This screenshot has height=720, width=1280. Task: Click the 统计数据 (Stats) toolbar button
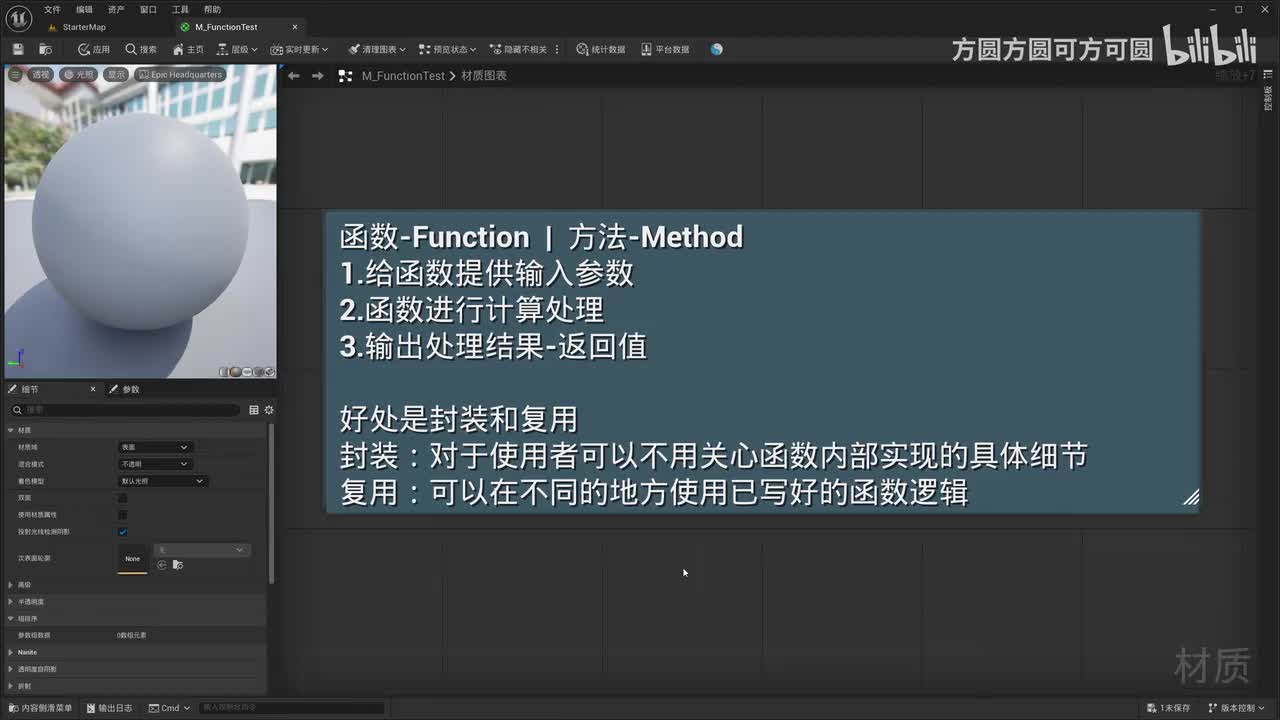[x=601, y=49]
